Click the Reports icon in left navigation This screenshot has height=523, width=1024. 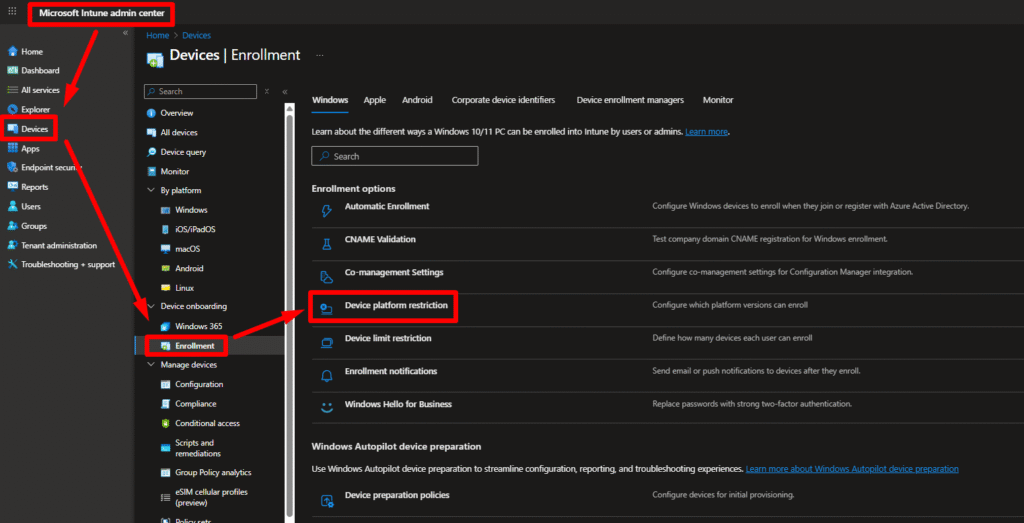pyautogui.click(x=12, y=187)
